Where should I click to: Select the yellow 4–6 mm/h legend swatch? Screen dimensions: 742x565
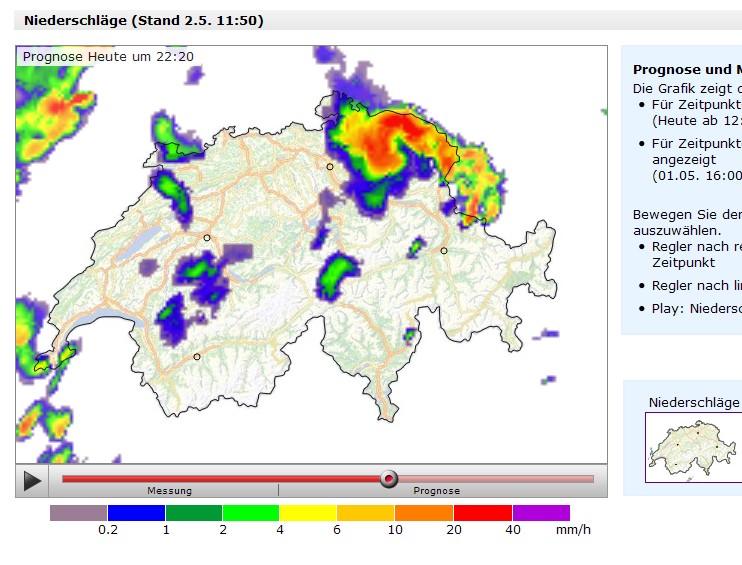click(x=308, y=513)
